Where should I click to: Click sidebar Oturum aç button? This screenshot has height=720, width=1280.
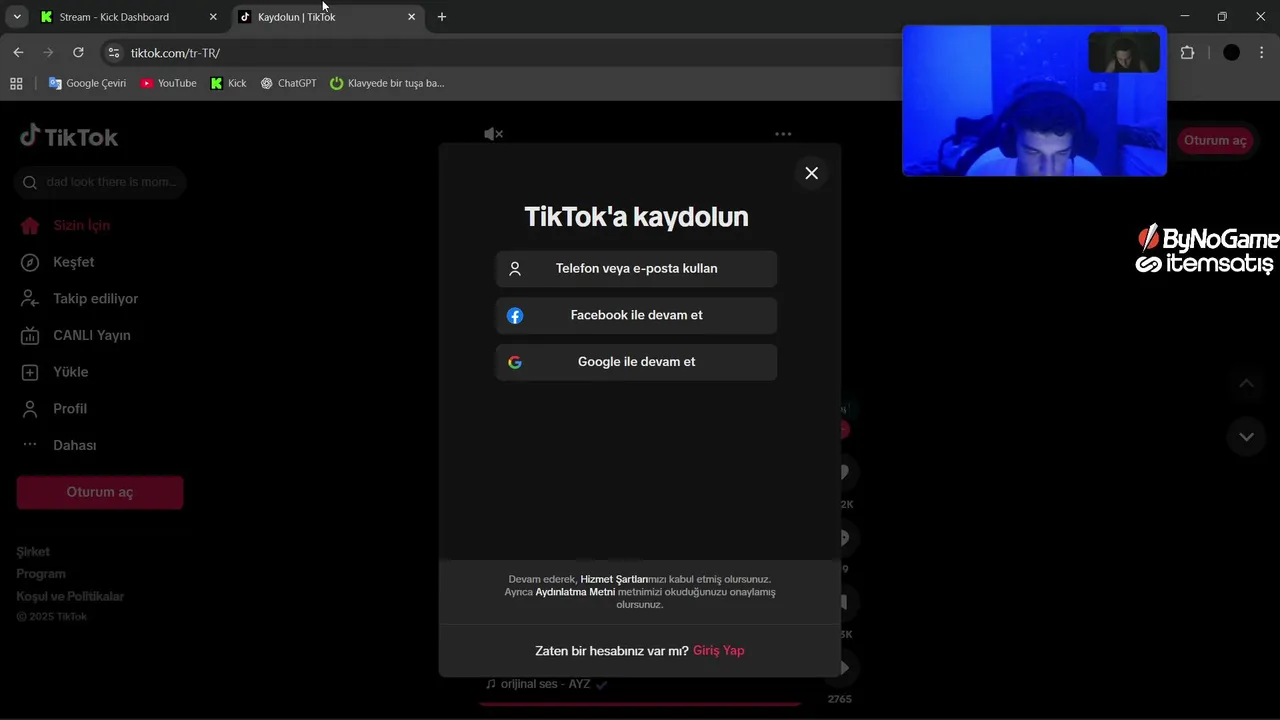tap(100, 492)
